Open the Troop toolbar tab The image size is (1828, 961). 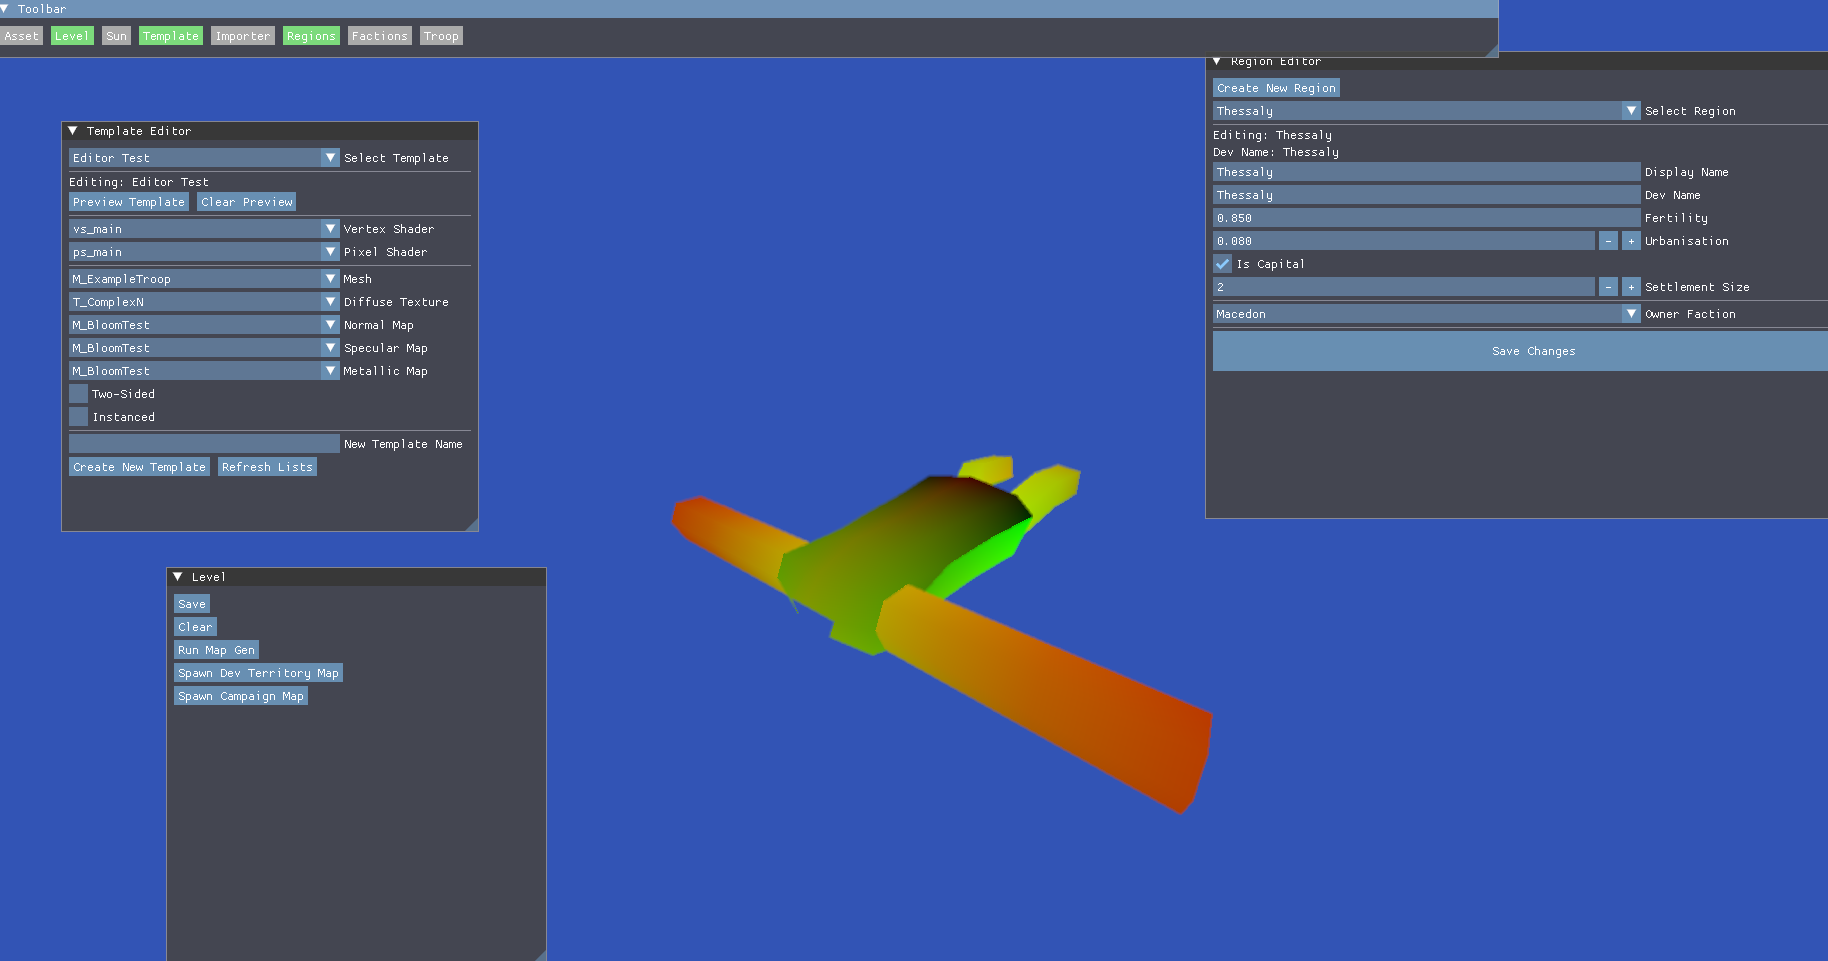[441, 36]
